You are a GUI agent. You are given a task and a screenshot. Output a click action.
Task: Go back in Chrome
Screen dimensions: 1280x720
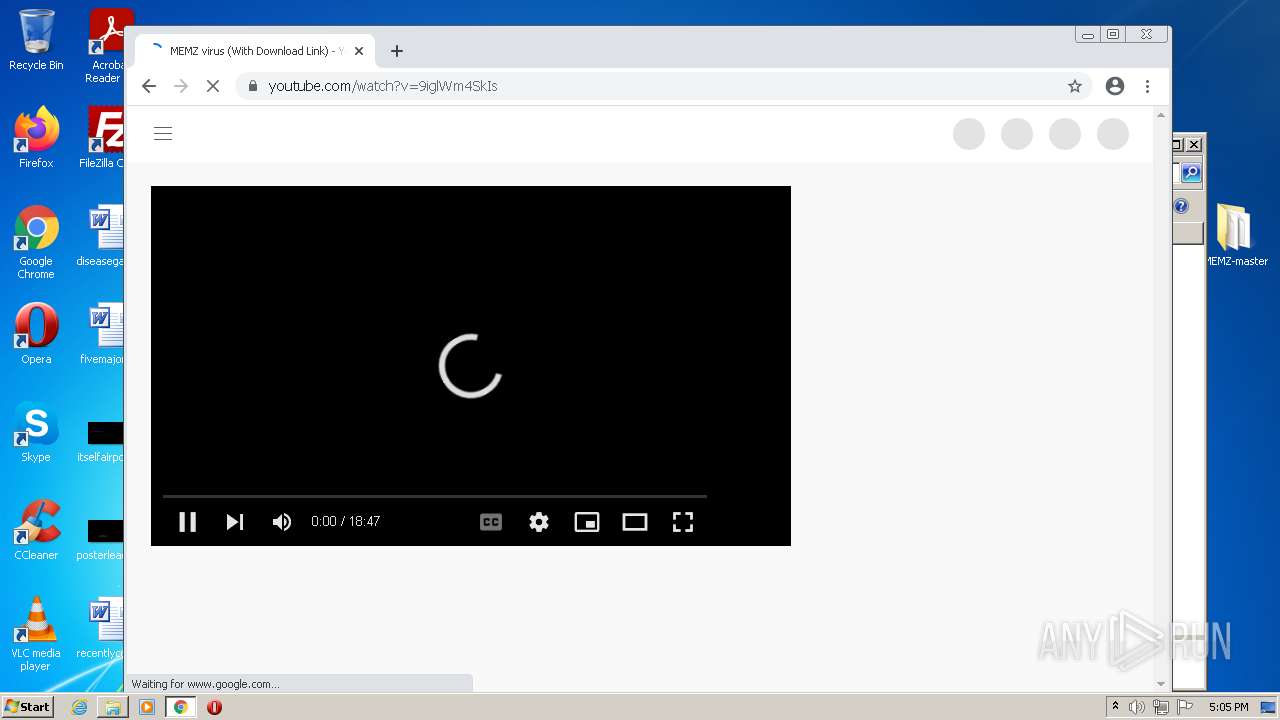coord(149,86)
